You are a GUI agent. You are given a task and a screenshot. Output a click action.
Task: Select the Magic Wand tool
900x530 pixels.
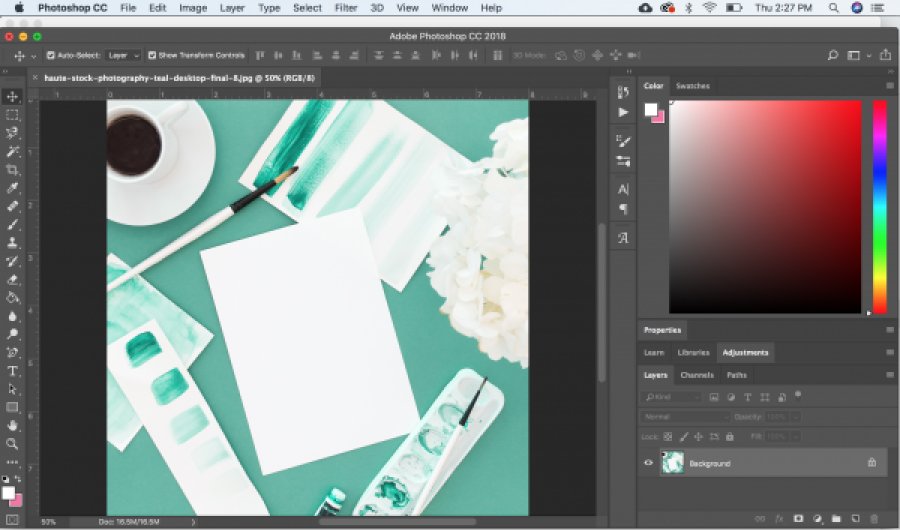click(12, 152)
